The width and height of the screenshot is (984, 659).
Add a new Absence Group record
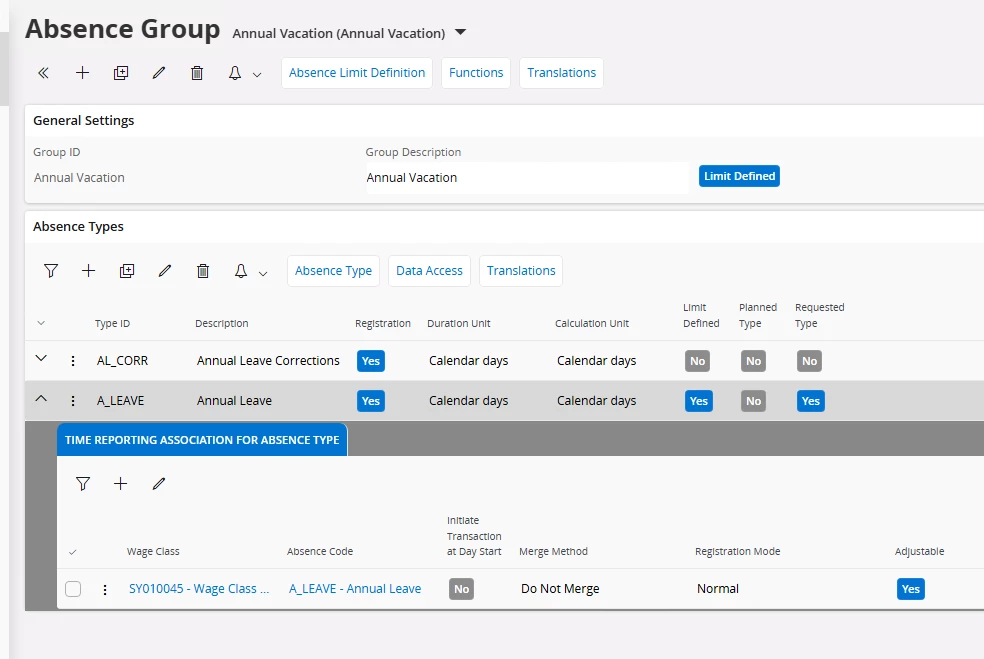[83, 73]
